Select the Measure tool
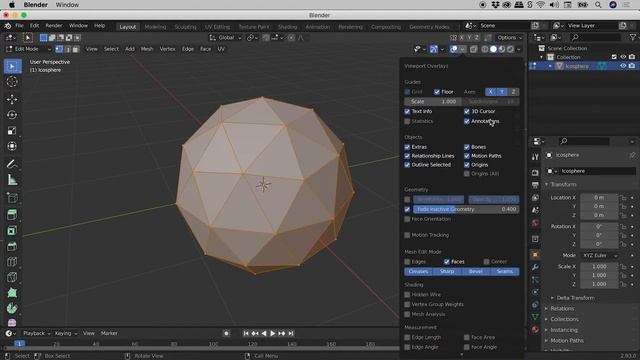Screen dimensions: 640x360 [12, 180]
